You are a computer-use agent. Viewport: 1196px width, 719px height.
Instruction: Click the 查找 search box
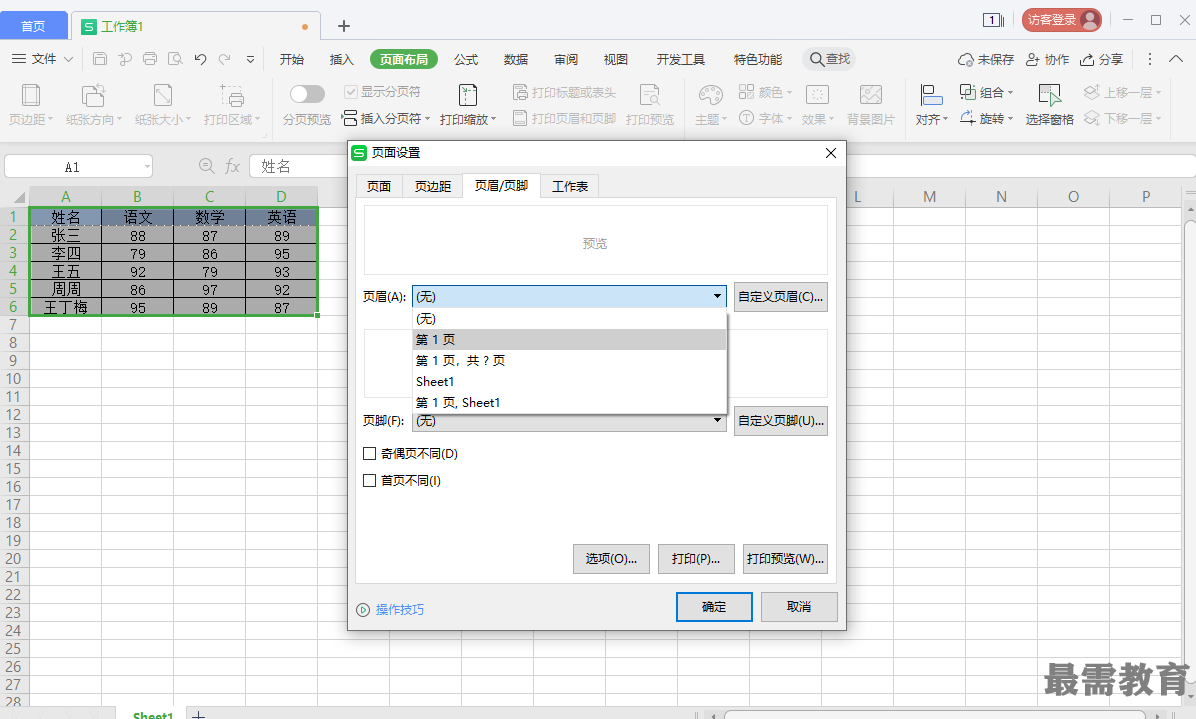829,59
